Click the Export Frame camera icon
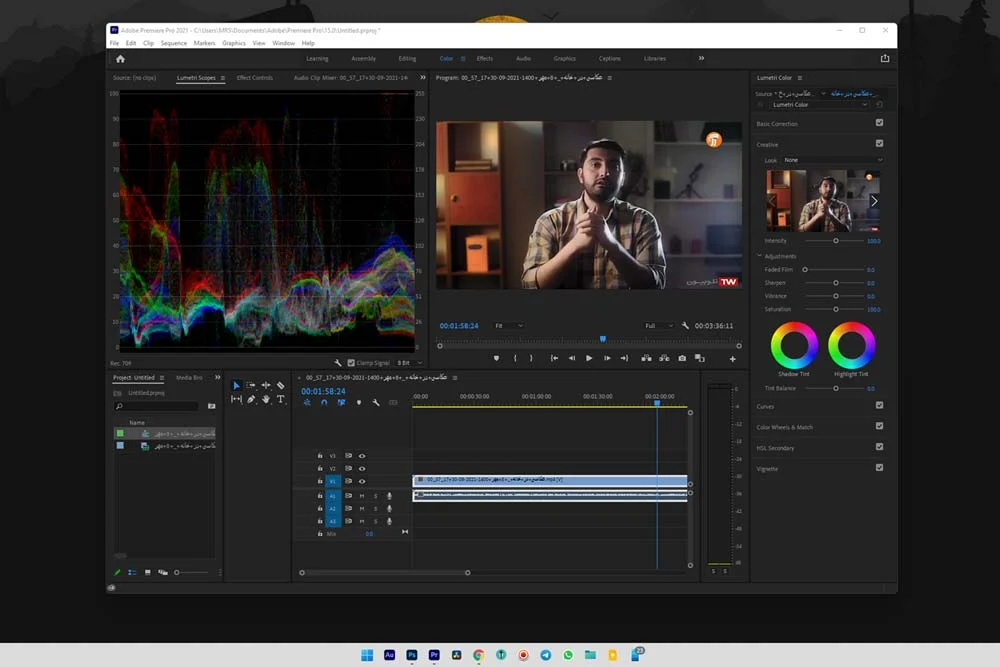Screen dimensions: 1000x667 (682, 358)
